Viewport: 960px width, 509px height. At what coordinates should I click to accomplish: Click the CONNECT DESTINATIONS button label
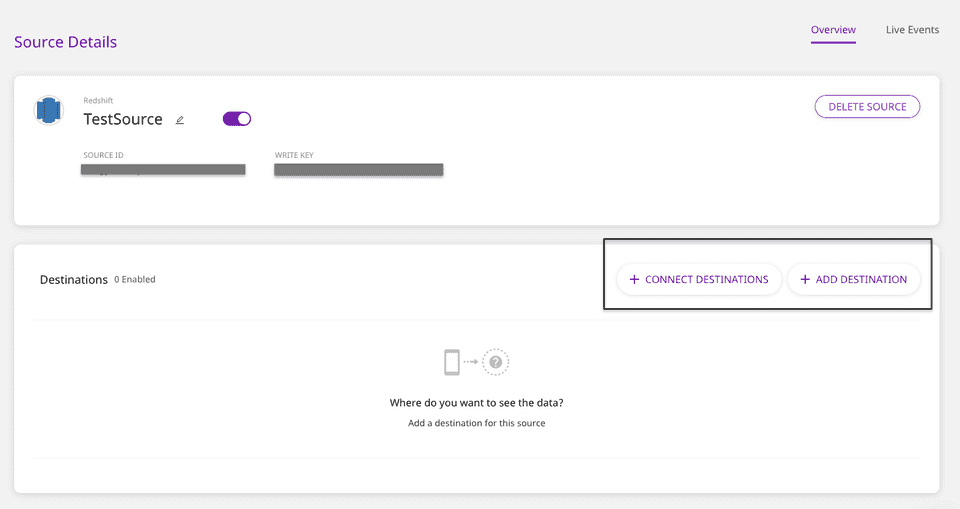pyautogui.click(x=706, y=280)
